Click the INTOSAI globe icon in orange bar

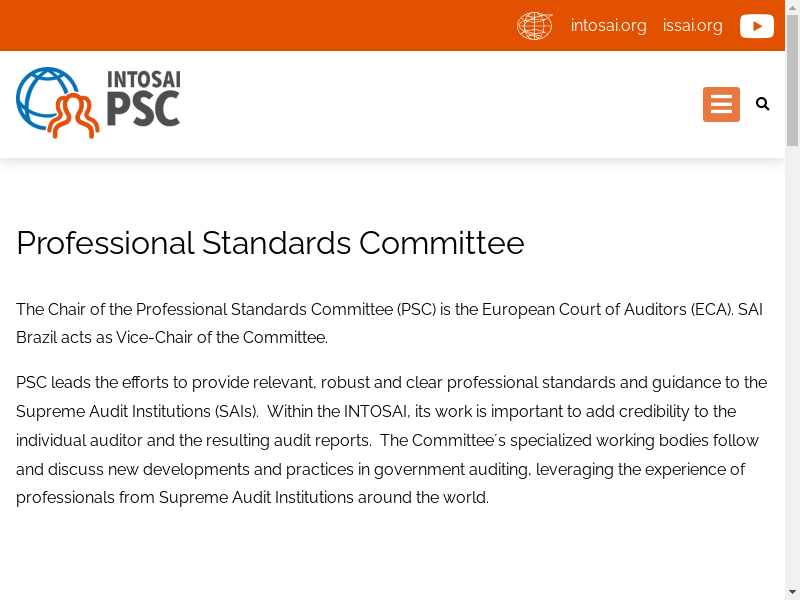[x=534, y=26]
